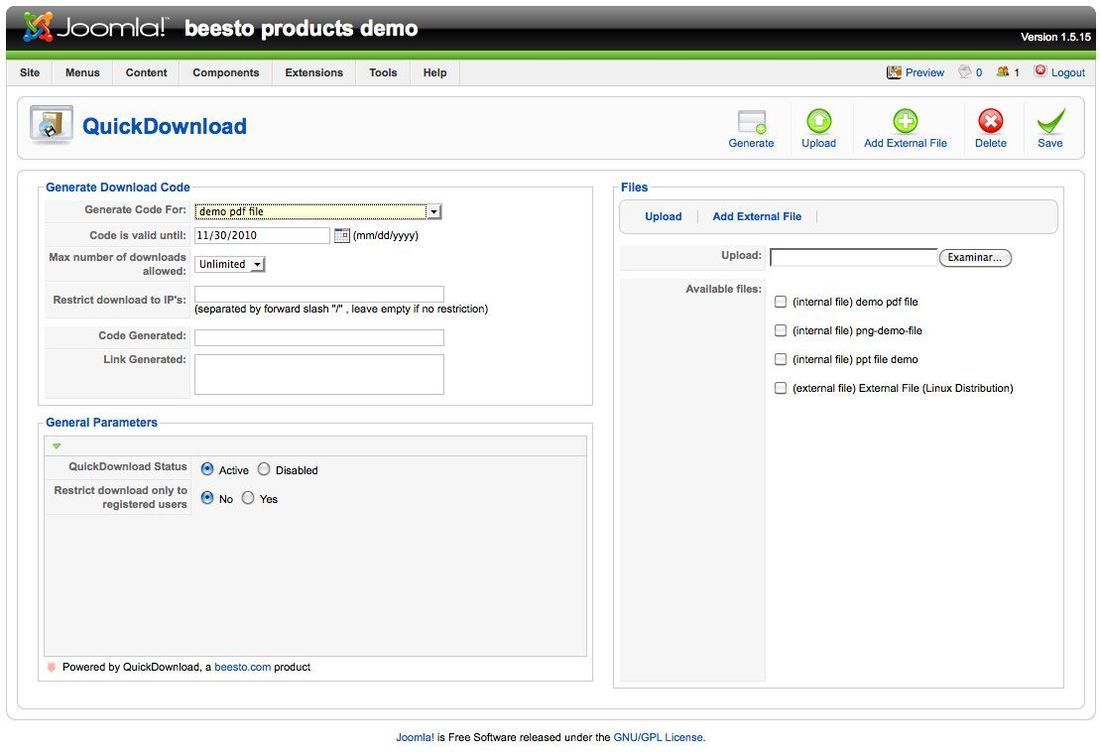Click the Link Generated text area
The image size is (1100, 756).
319,374
